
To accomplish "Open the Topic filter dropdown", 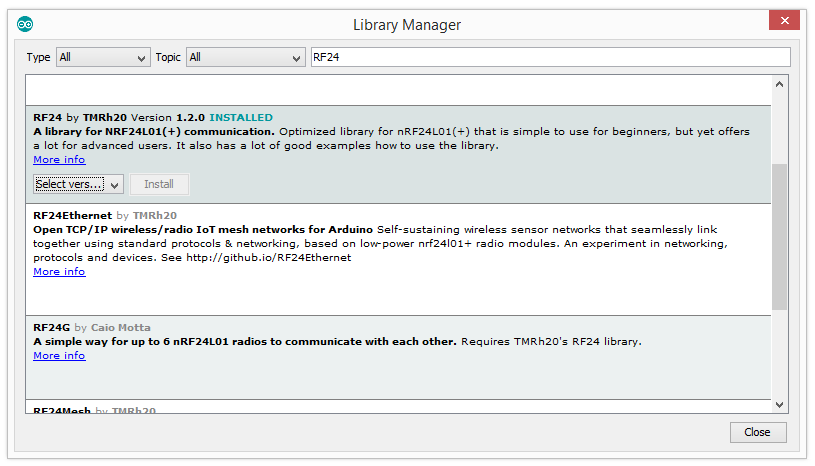I will [x=245, y=57].
